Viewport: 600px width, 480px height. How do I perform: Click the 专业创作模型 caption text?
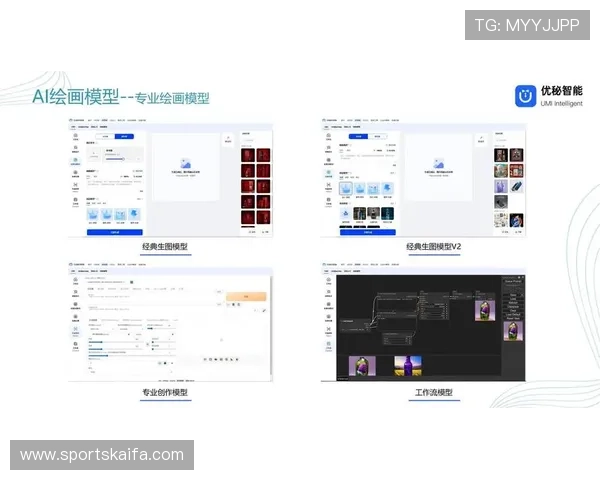165,392
